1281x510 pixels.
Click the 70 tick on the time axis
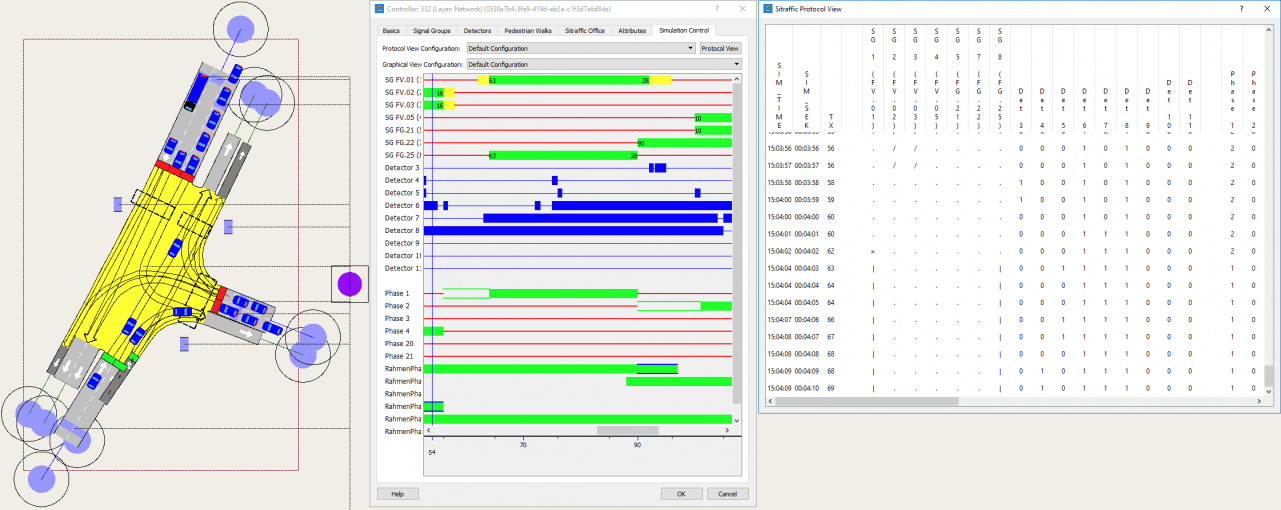(523, 444)
